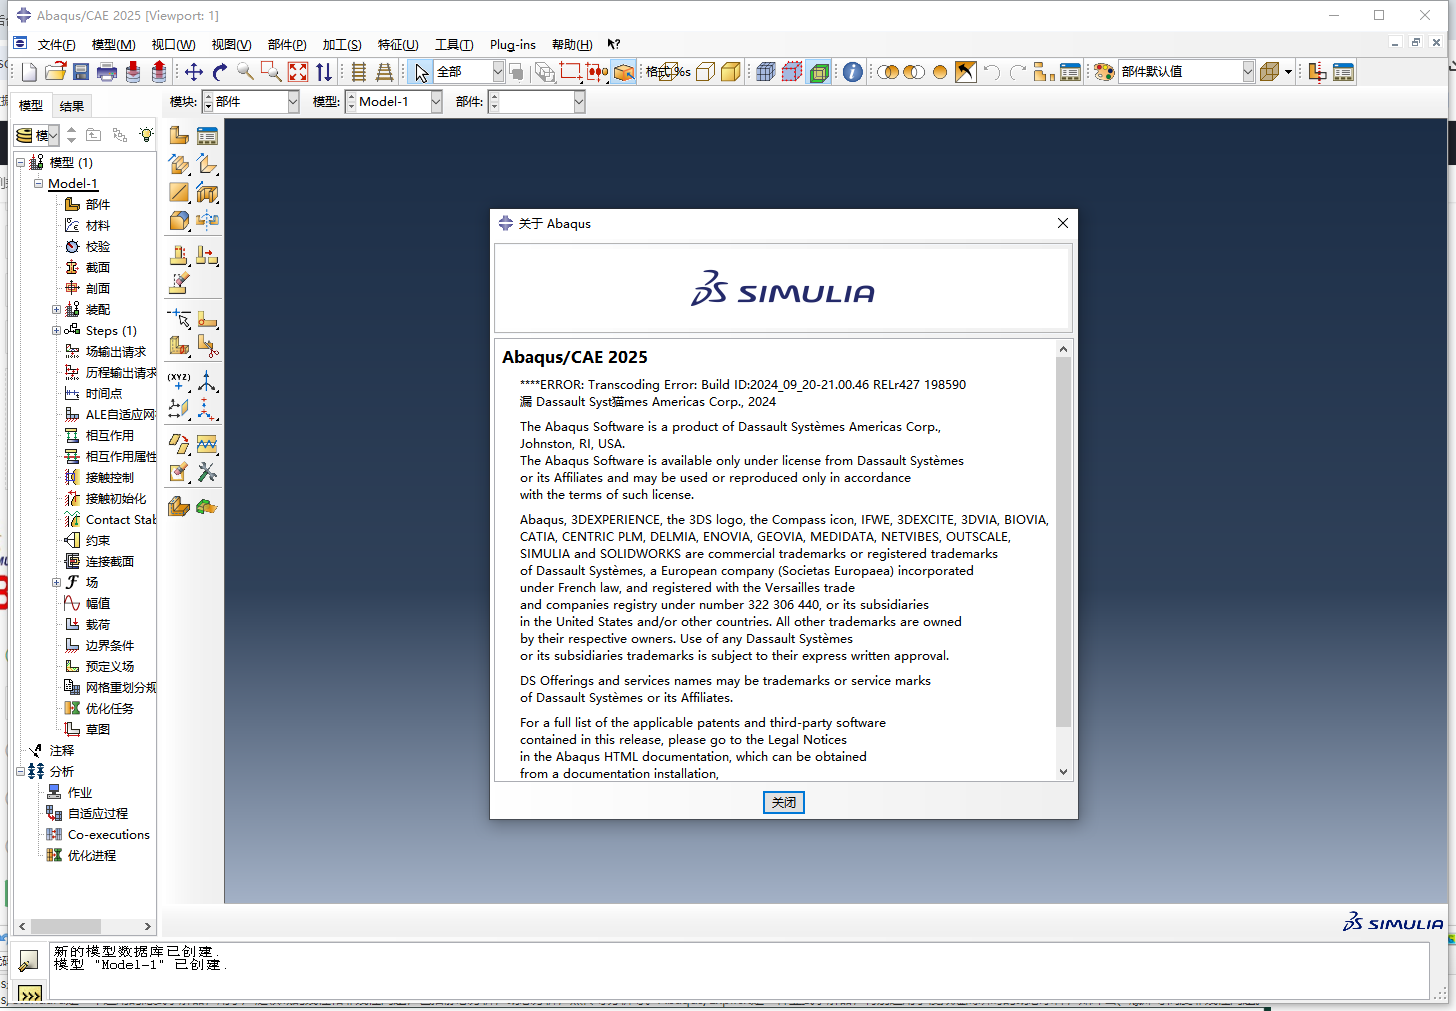Switch to the 结果 tab
The image size is (1456, 1011).
72,105
